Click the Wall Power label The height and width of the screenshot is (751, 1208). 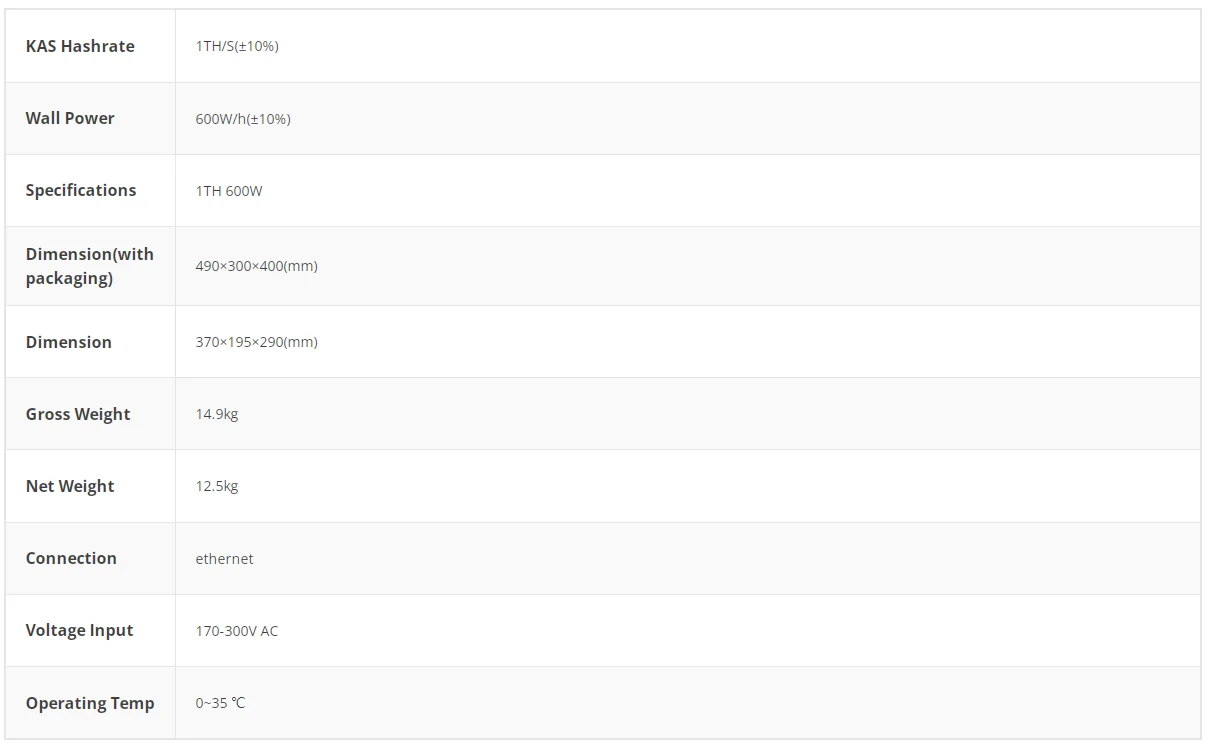(70, 118)
